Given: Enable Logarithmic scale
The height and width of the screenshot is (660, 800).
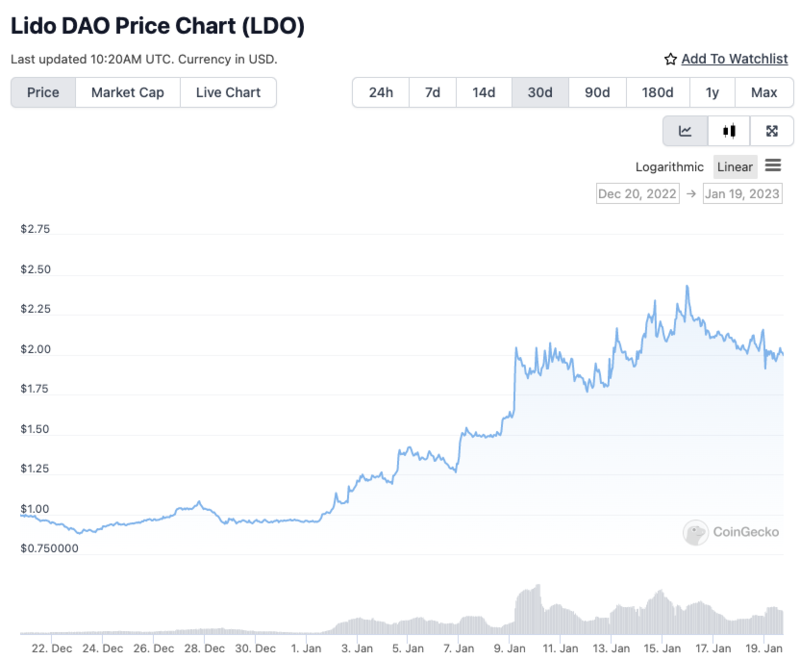Looking at the screenshot, I should [671, 167].
